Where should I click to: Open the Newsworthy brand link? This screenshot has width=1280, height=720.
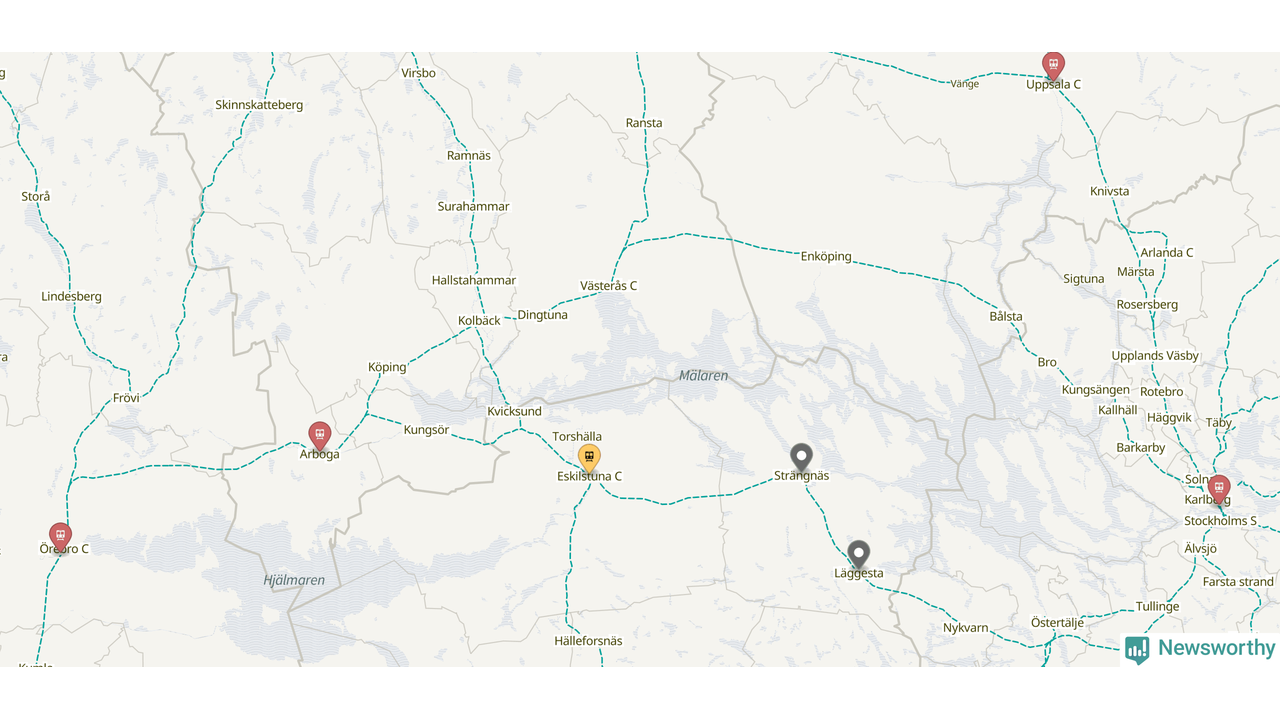pos(1200,649)
